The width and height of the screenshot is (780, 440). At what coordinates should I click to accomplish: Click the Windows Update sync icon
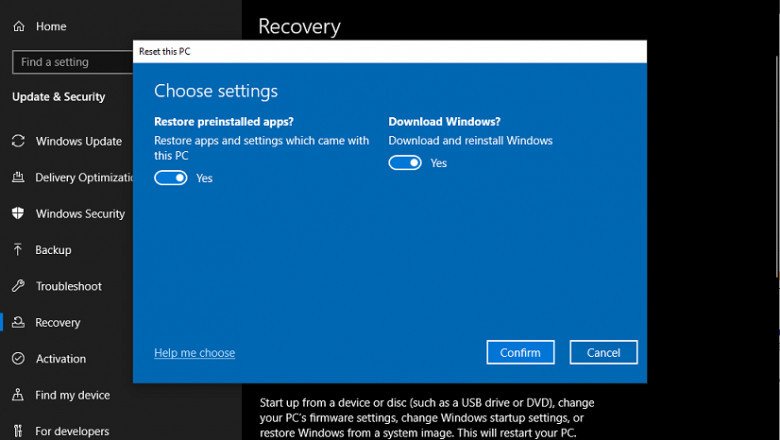point(18,141)
